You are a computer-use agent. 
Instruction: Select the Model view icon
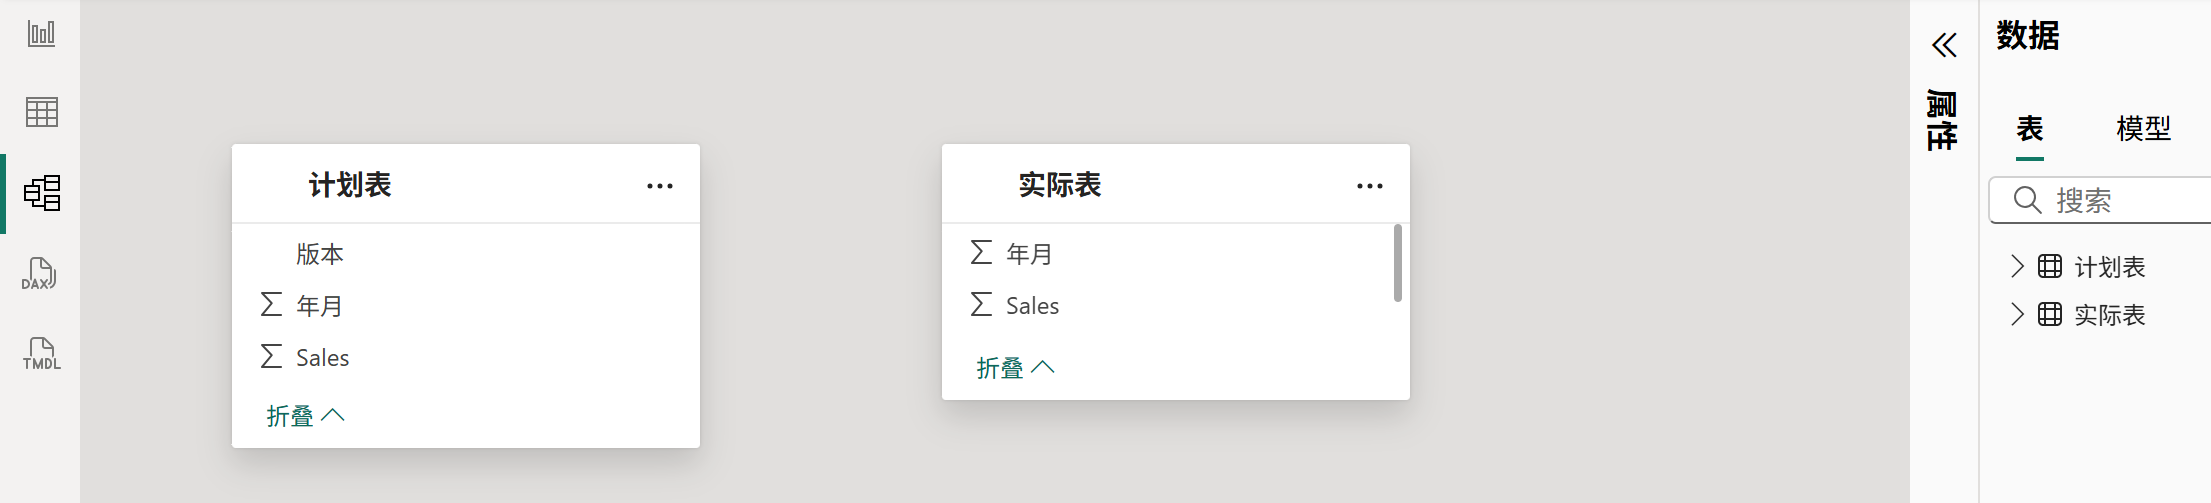[42, 193]
